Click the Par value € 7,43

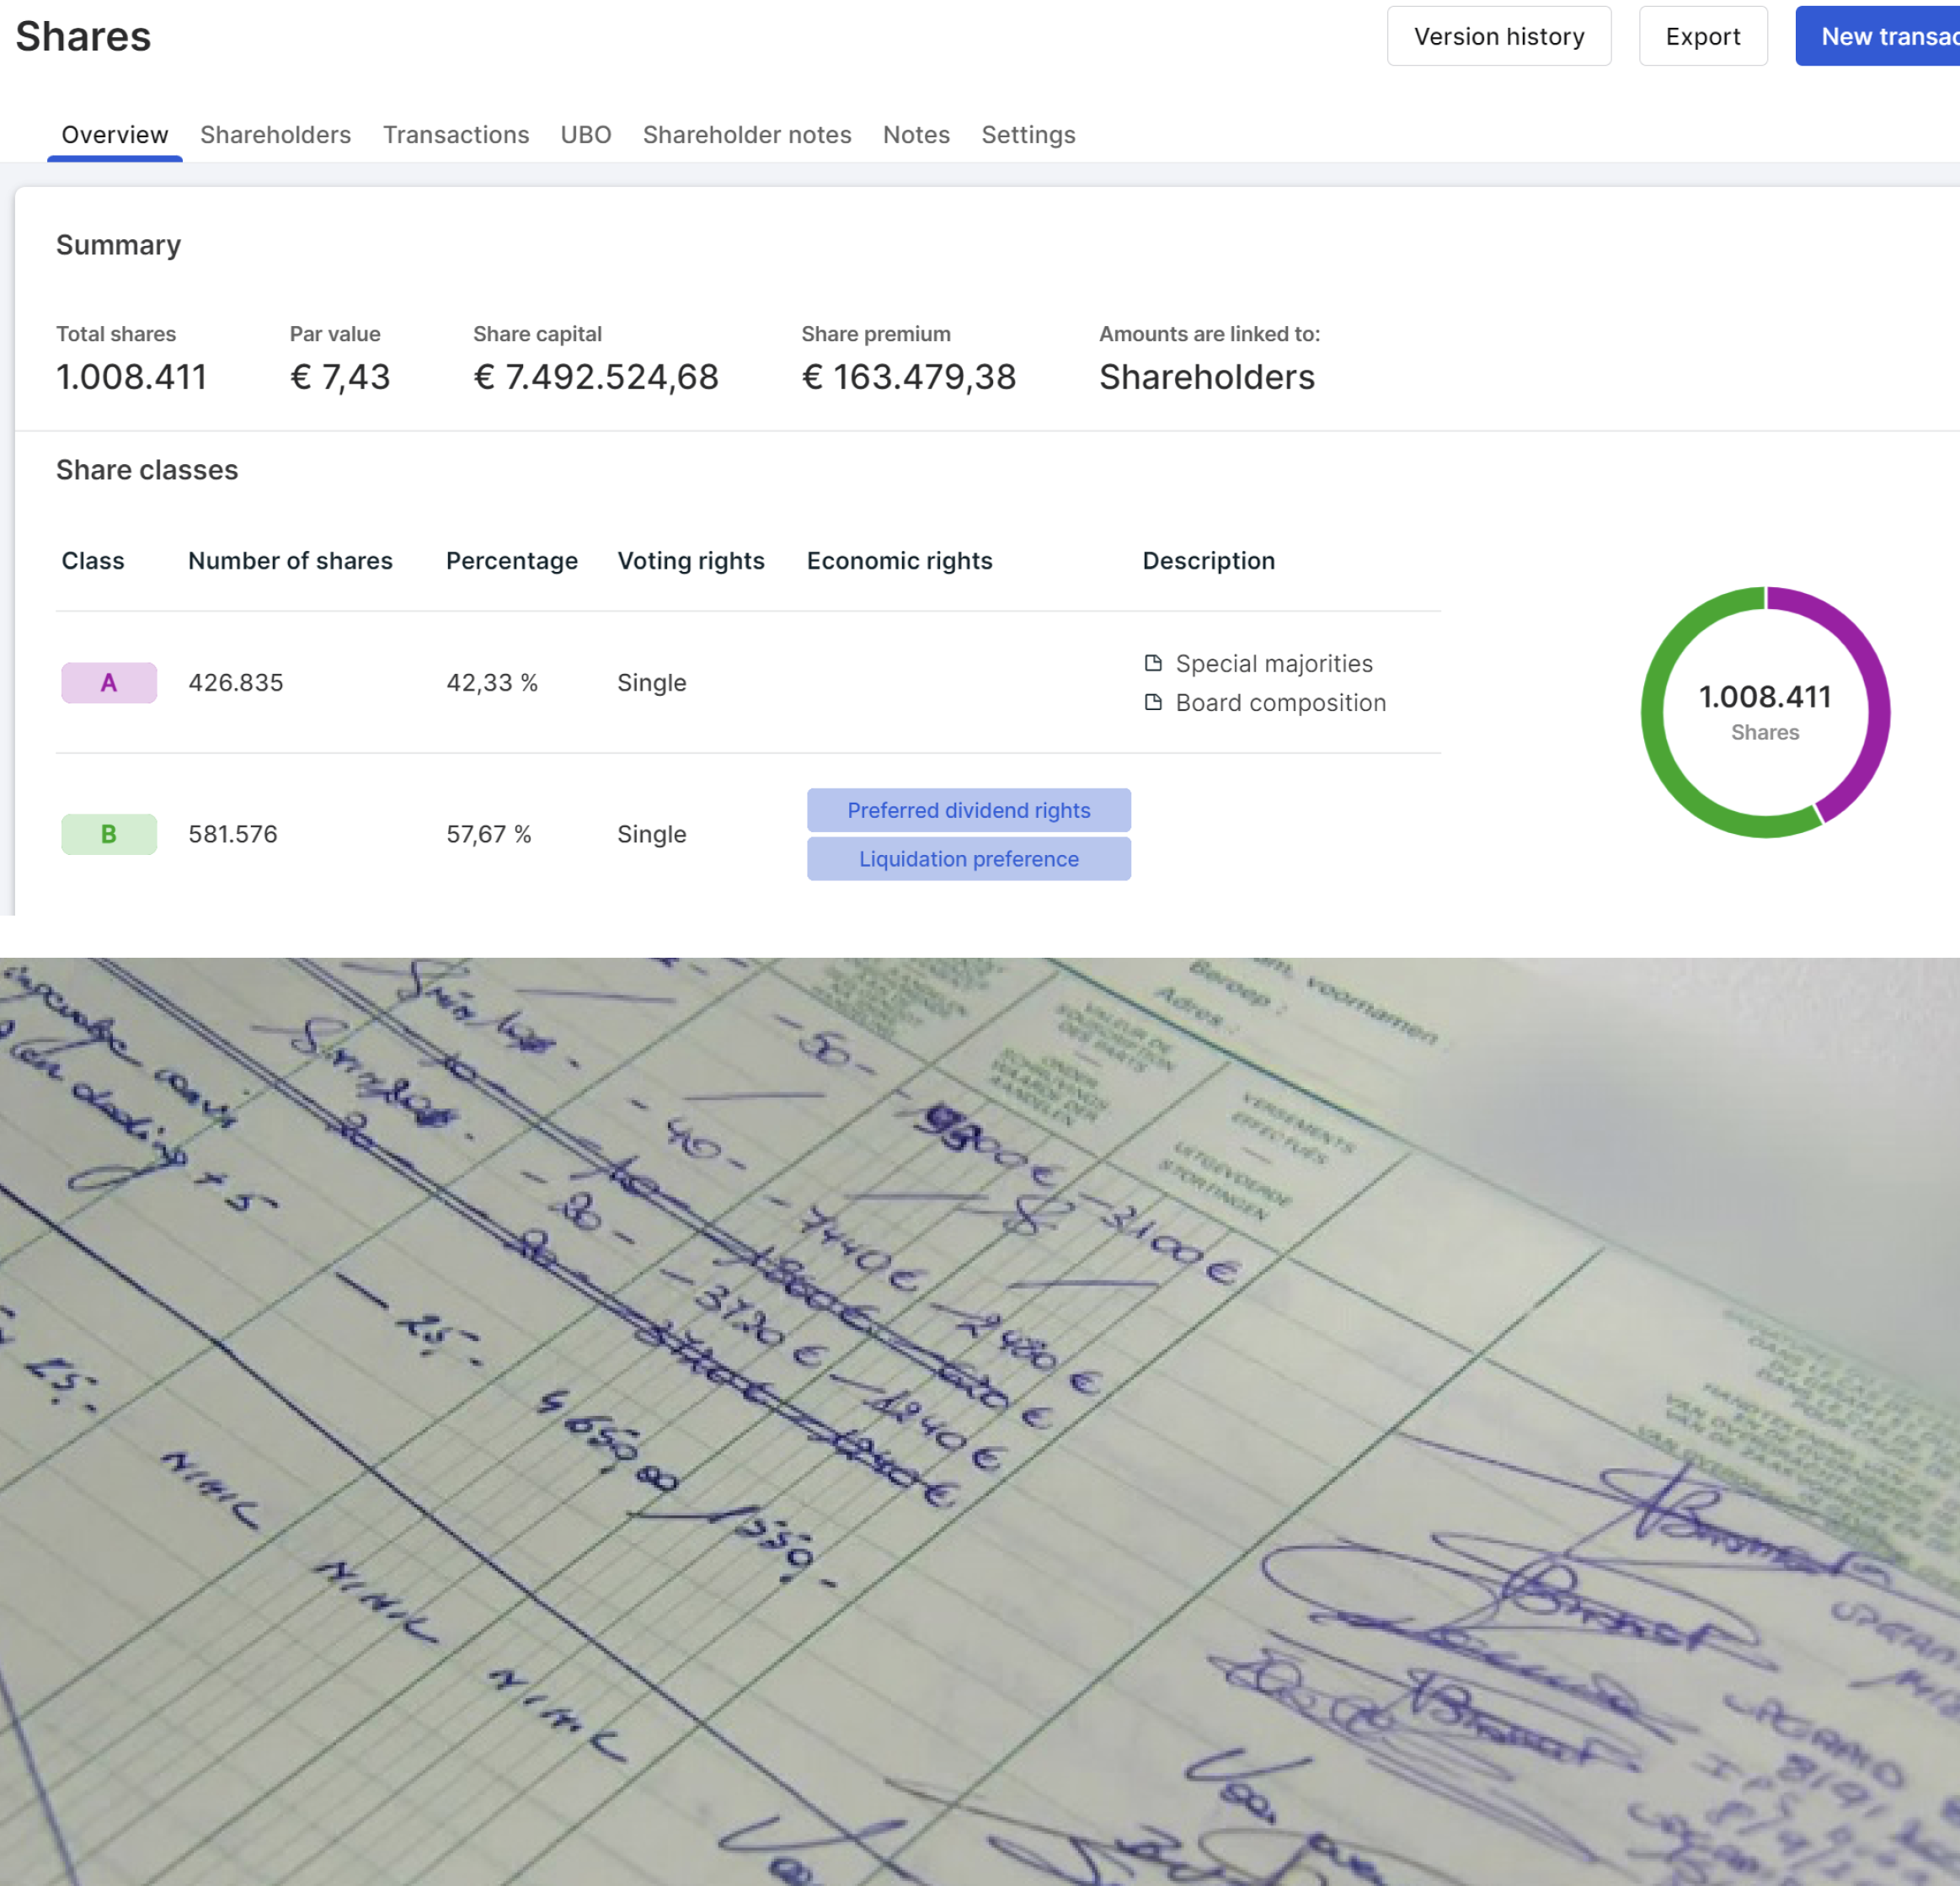[340, 377]
